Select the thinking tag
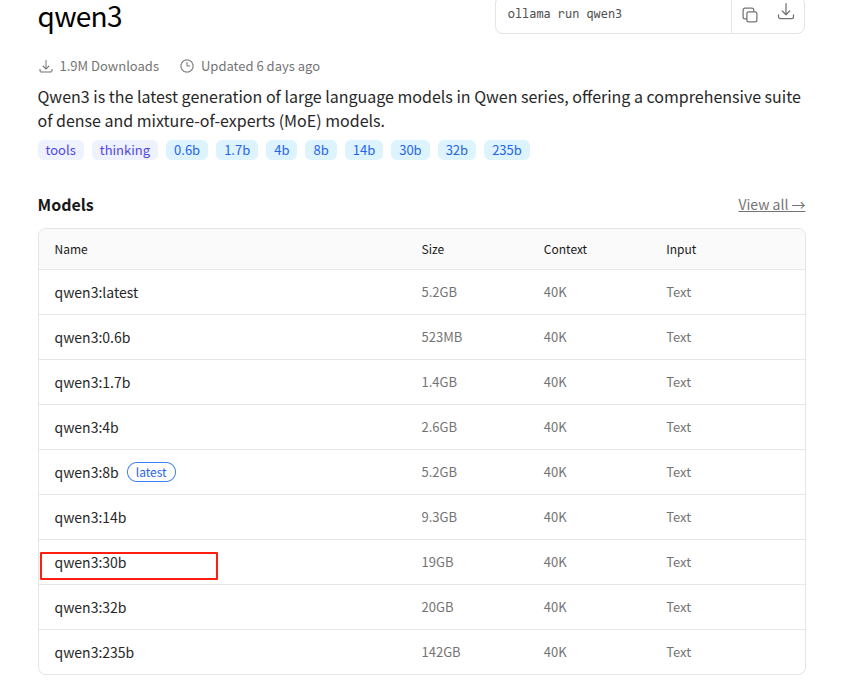This screenshot has height=698, width=845. (x=125, y=150)
